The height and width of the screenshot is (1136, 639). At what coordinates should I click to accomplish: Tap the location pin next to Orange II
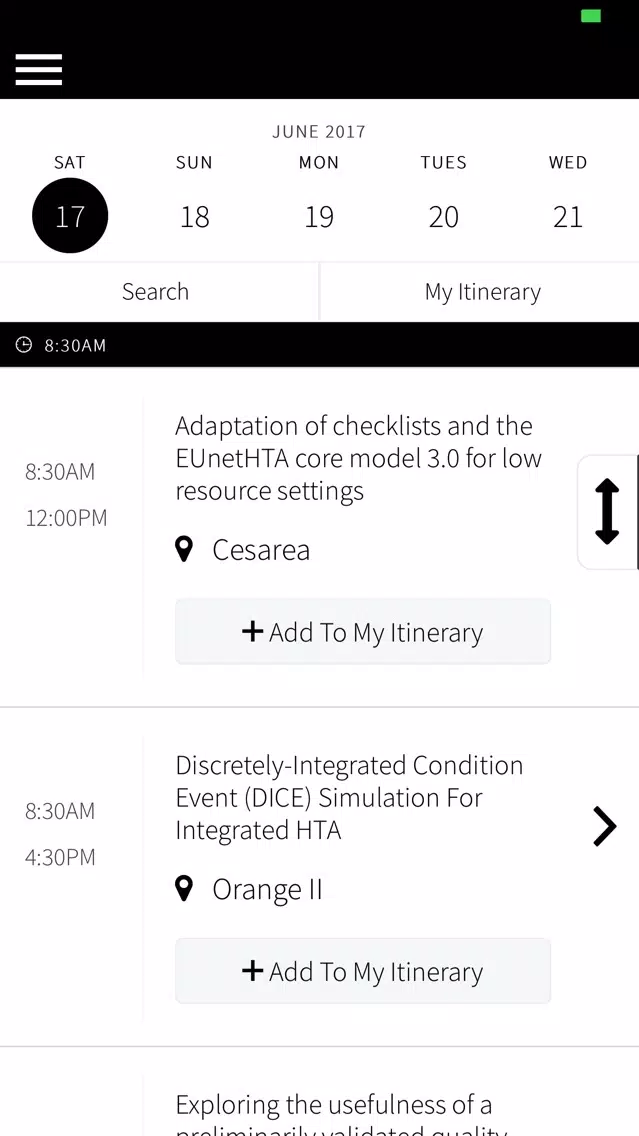point(184,888)
